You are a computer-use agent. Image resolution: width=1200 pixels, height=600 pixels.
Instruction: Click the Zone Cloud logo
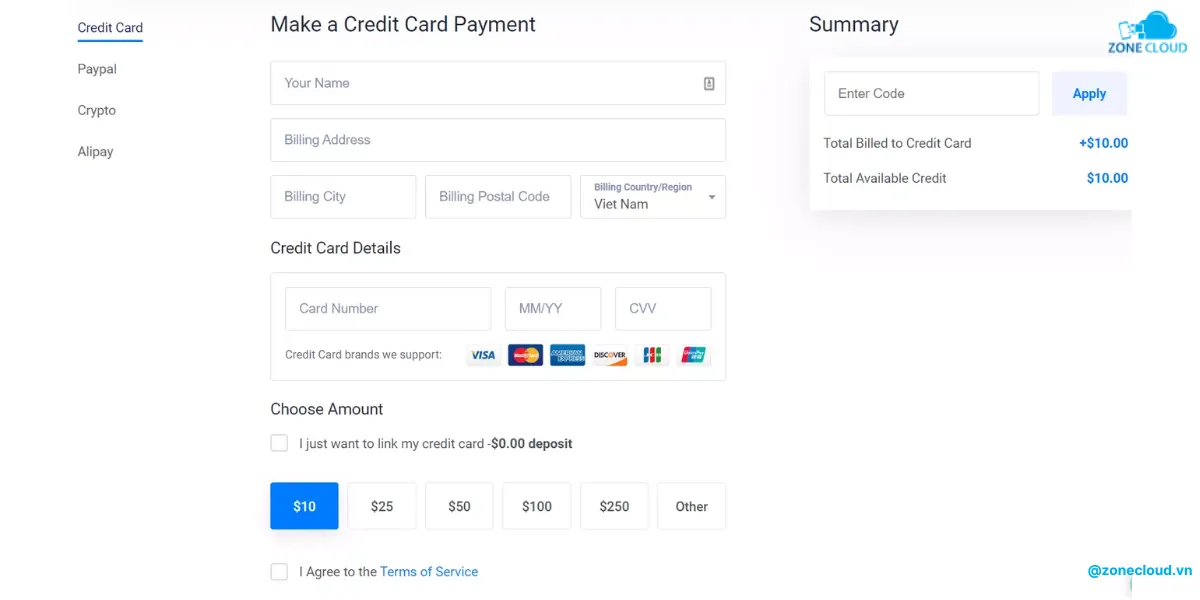click(1148, 32)
